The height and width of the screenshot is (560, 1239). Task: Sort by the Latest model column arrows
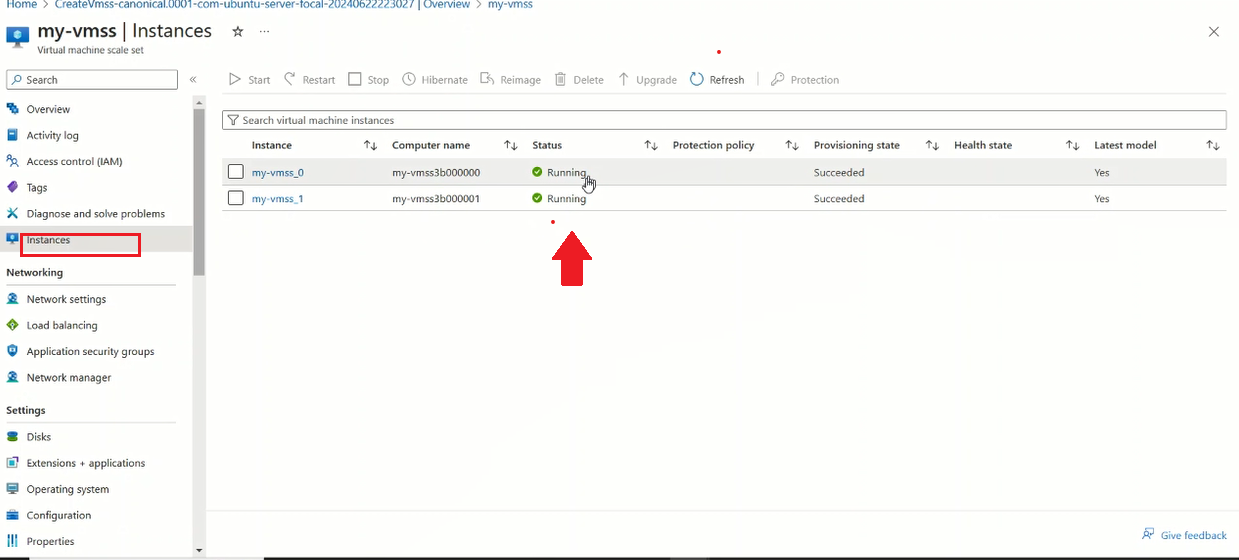(1213, 145)
